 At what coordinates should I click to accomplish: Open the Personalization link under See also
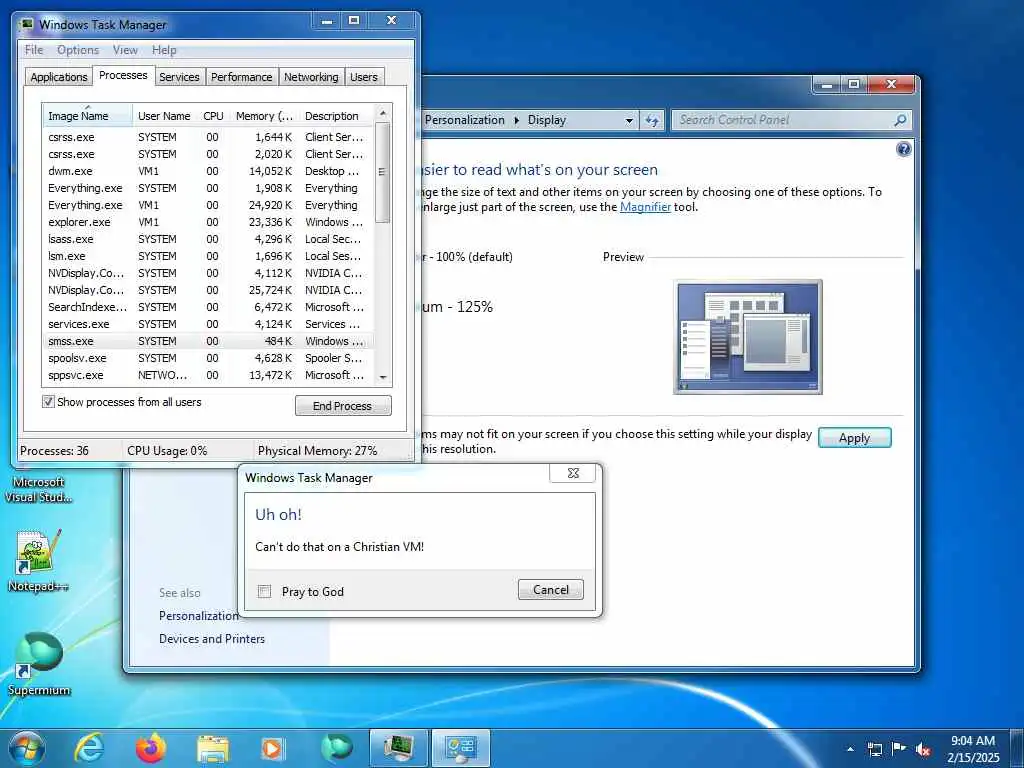coord(199,616)
